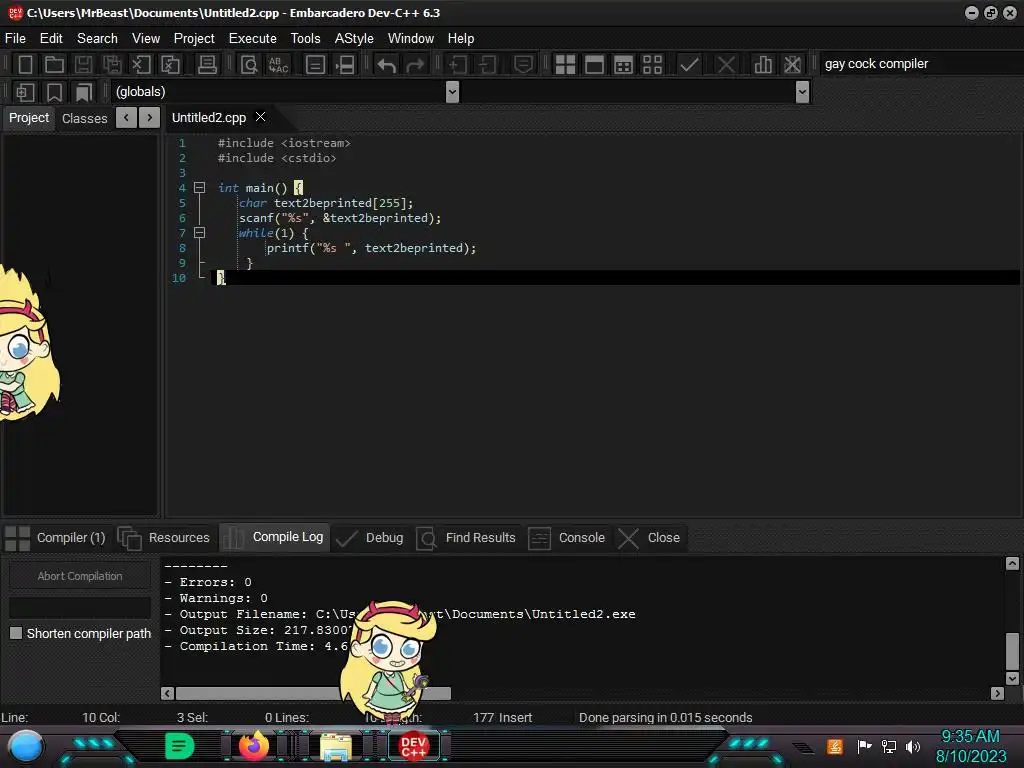The width and height of the screenshot is (1024, 768).
Task: Click the Compile four-squares icon
Action: [x=565, y=65]
